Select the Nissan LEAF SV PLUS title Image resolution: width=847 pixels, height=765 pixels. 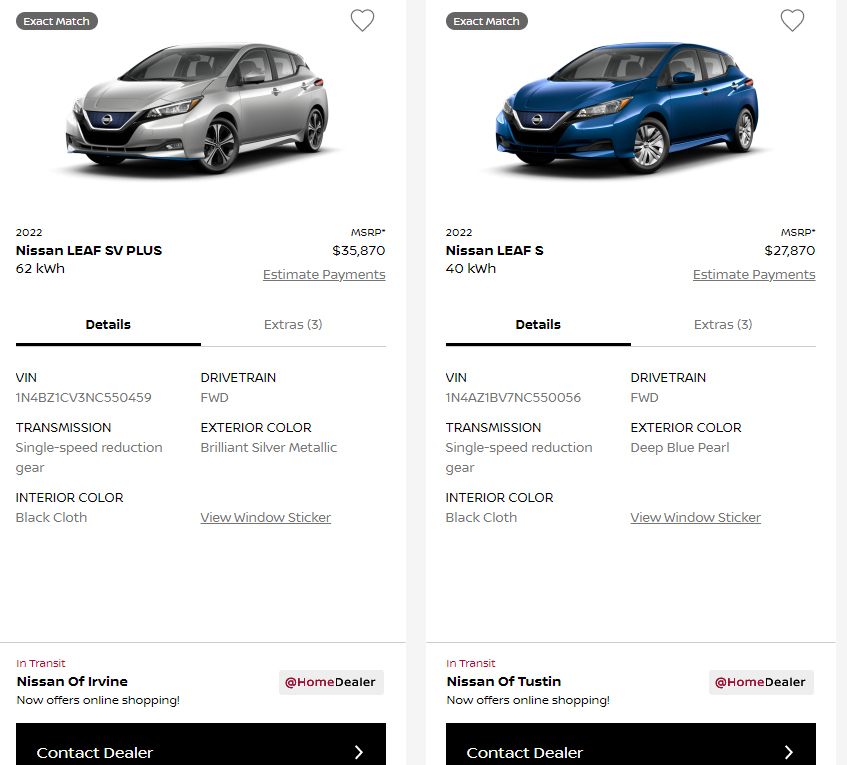89,251
